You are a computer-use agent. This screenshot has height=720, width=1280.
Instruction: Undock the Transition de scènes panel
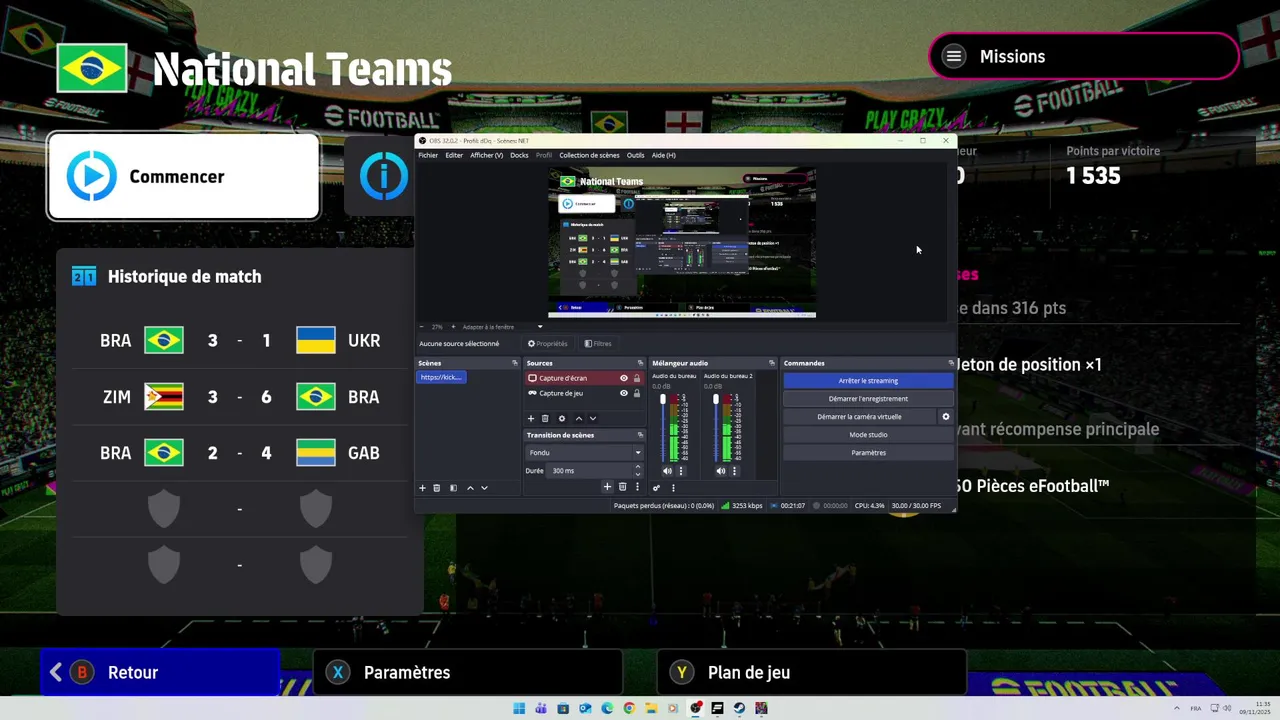click(640, 435)
